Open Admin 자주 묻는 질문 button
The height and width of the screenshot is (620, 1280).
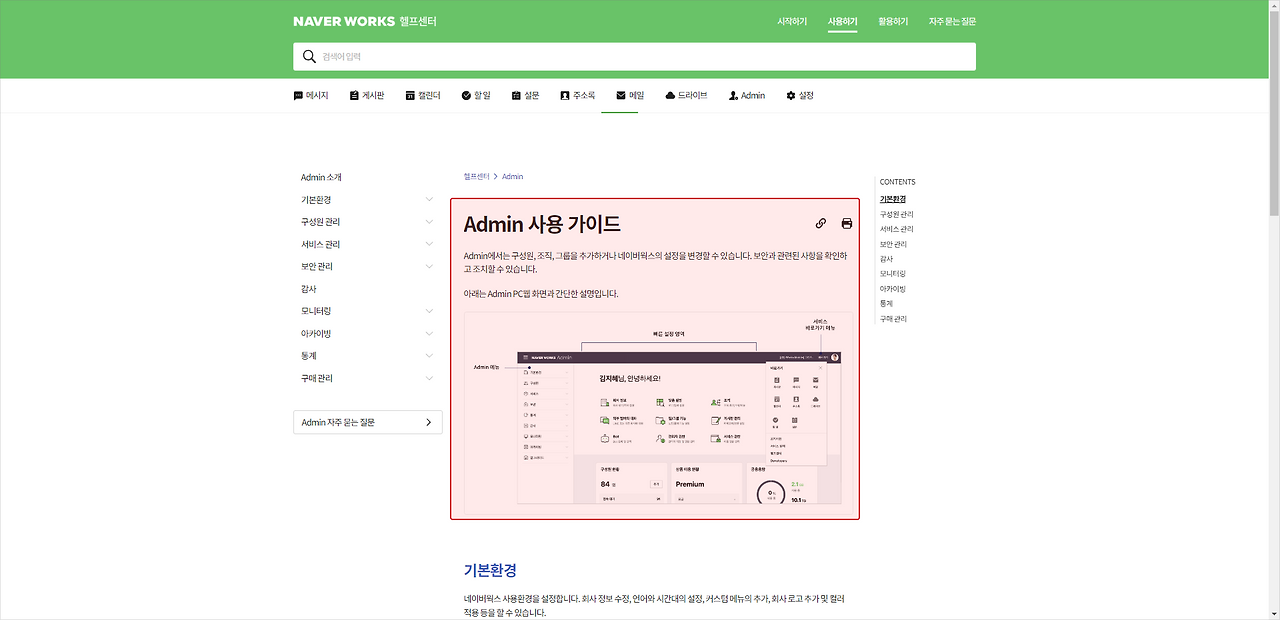[367, 422]
